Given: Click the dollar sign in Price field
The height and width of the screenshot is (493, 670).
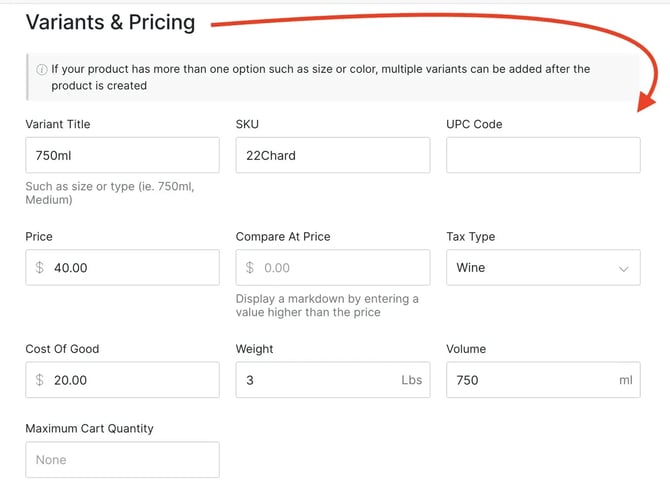Looking at the screenshot, I should pos(40,268).
